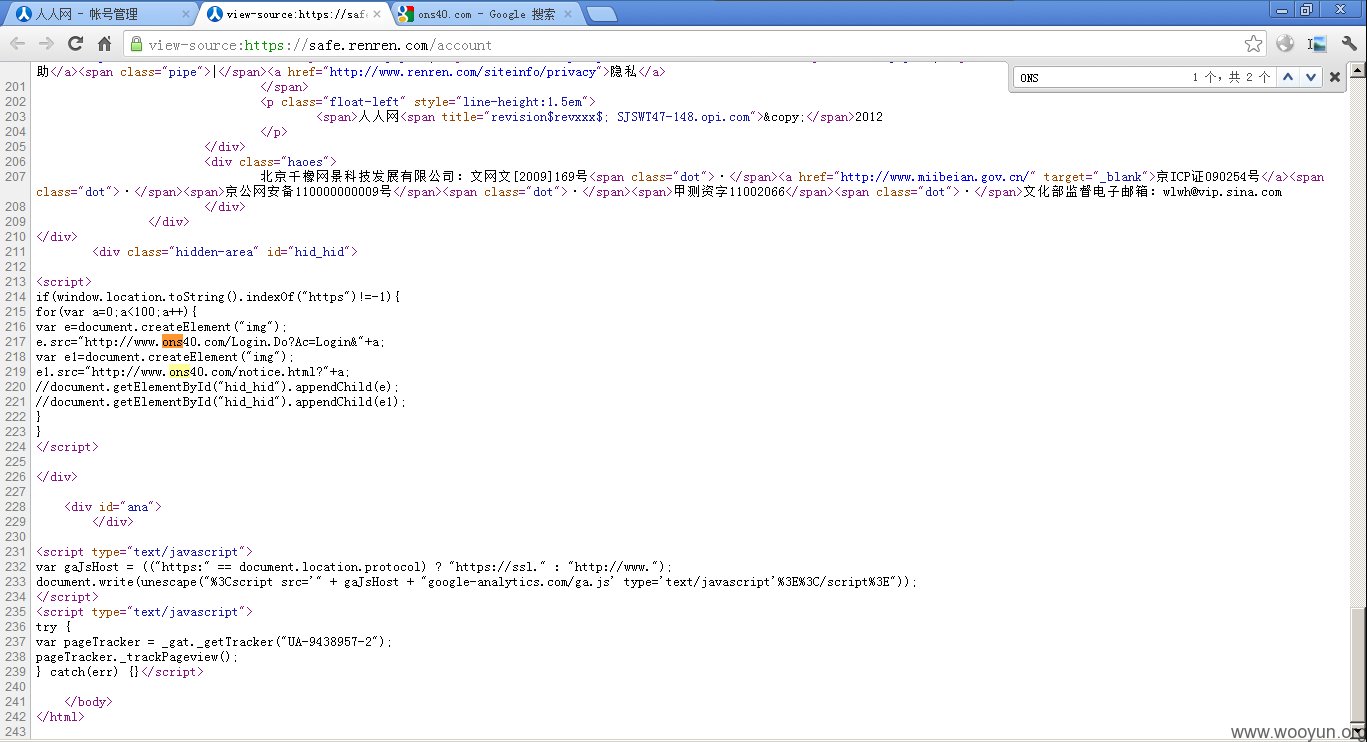Click the document.write(unescape( line

click(x=476, y=582)
